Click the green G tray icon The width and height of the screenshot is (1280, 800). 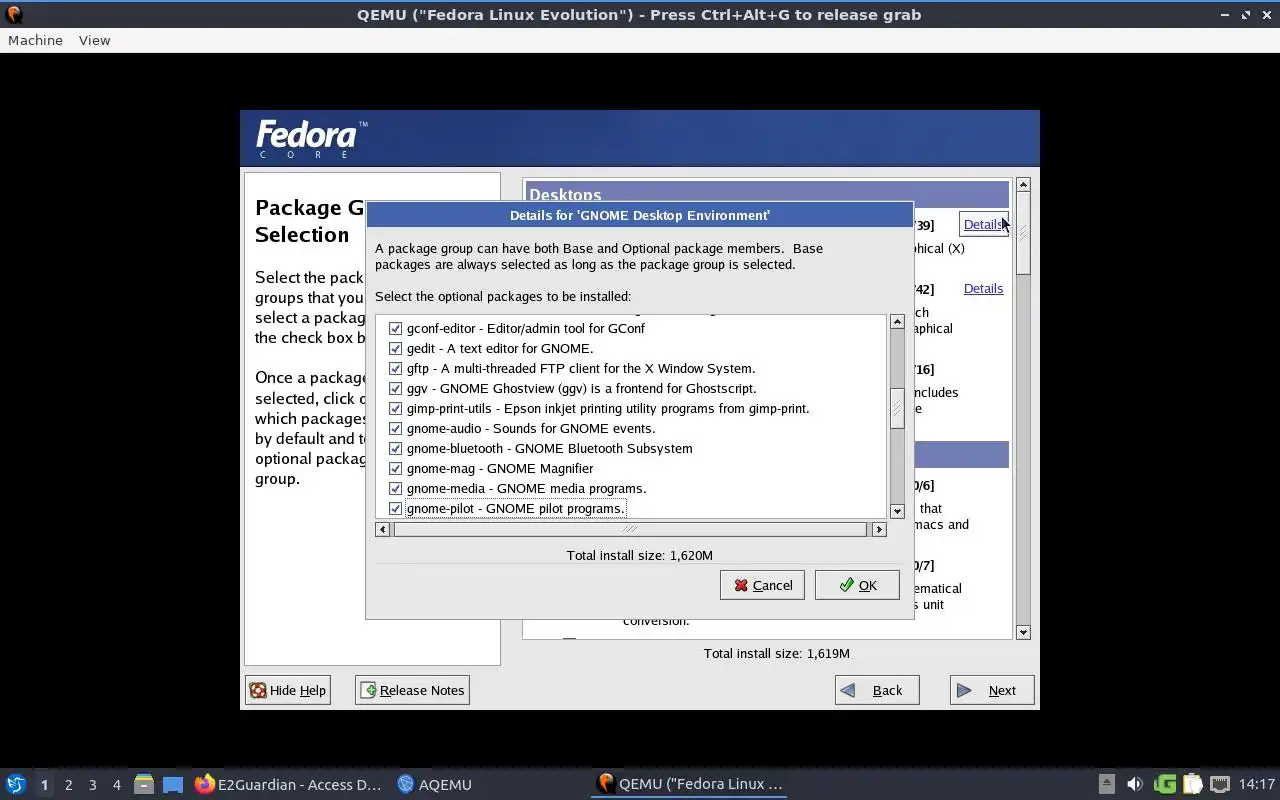[x=1164, y=784]
